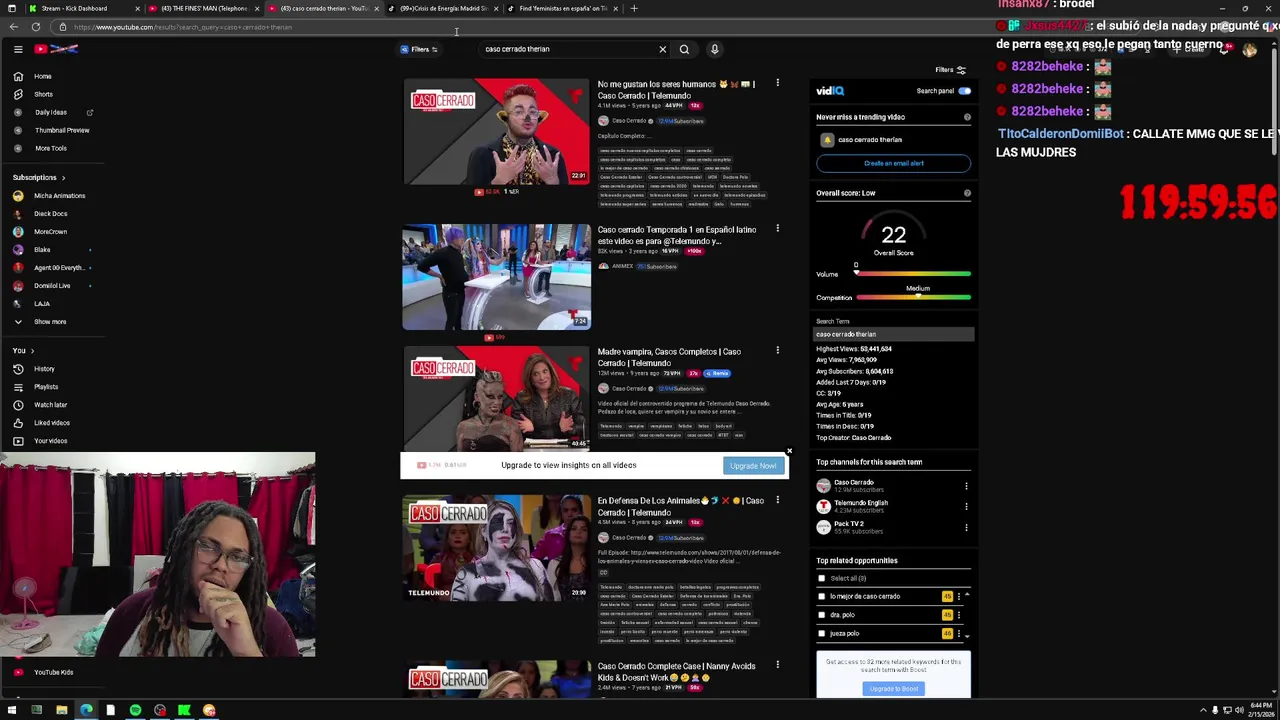Click the Competition score slider bar
The width and height of the screenshot is (1280, 720).
tap(913, 298)
